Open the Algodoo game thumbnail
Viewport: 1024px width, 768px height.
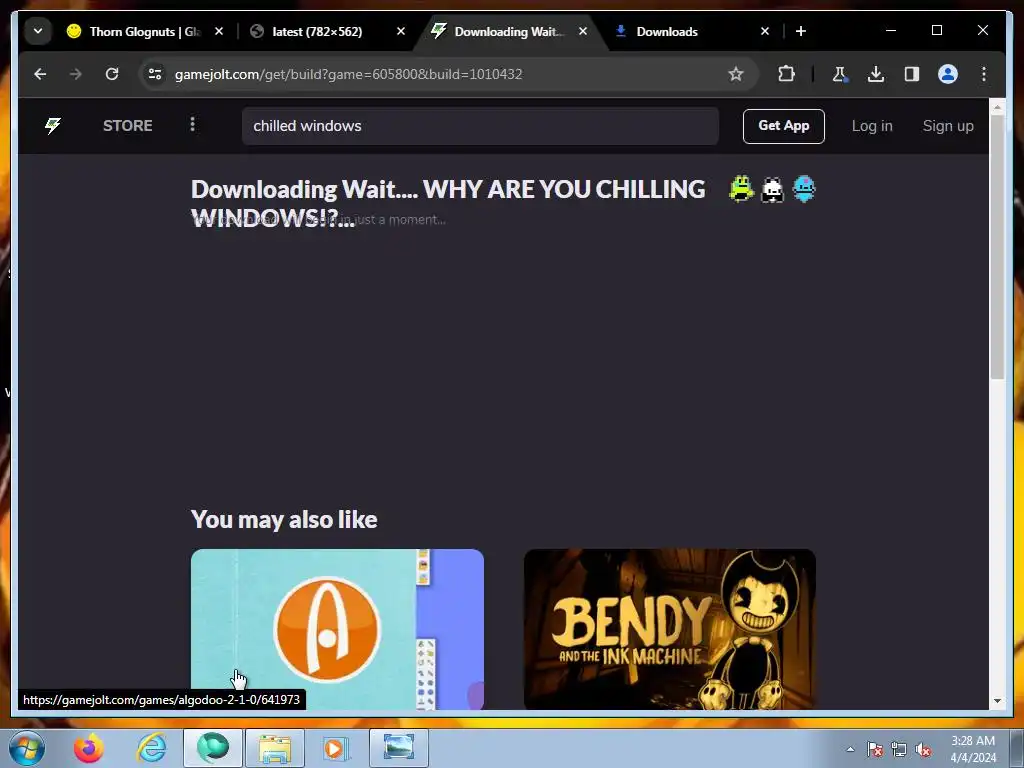[x=337, y=629]
